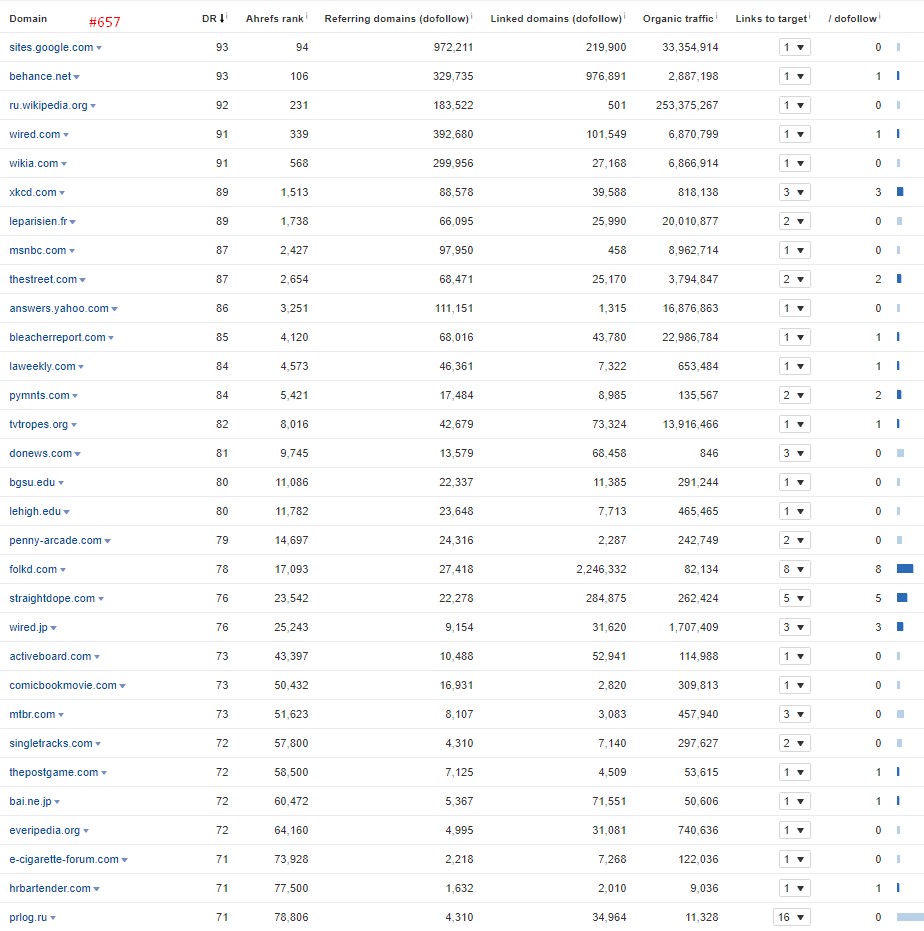Open the caret menu beside donews.com
Image resolution: width=924 pixels, height=931 pixels.
click(x=78, y=454)
